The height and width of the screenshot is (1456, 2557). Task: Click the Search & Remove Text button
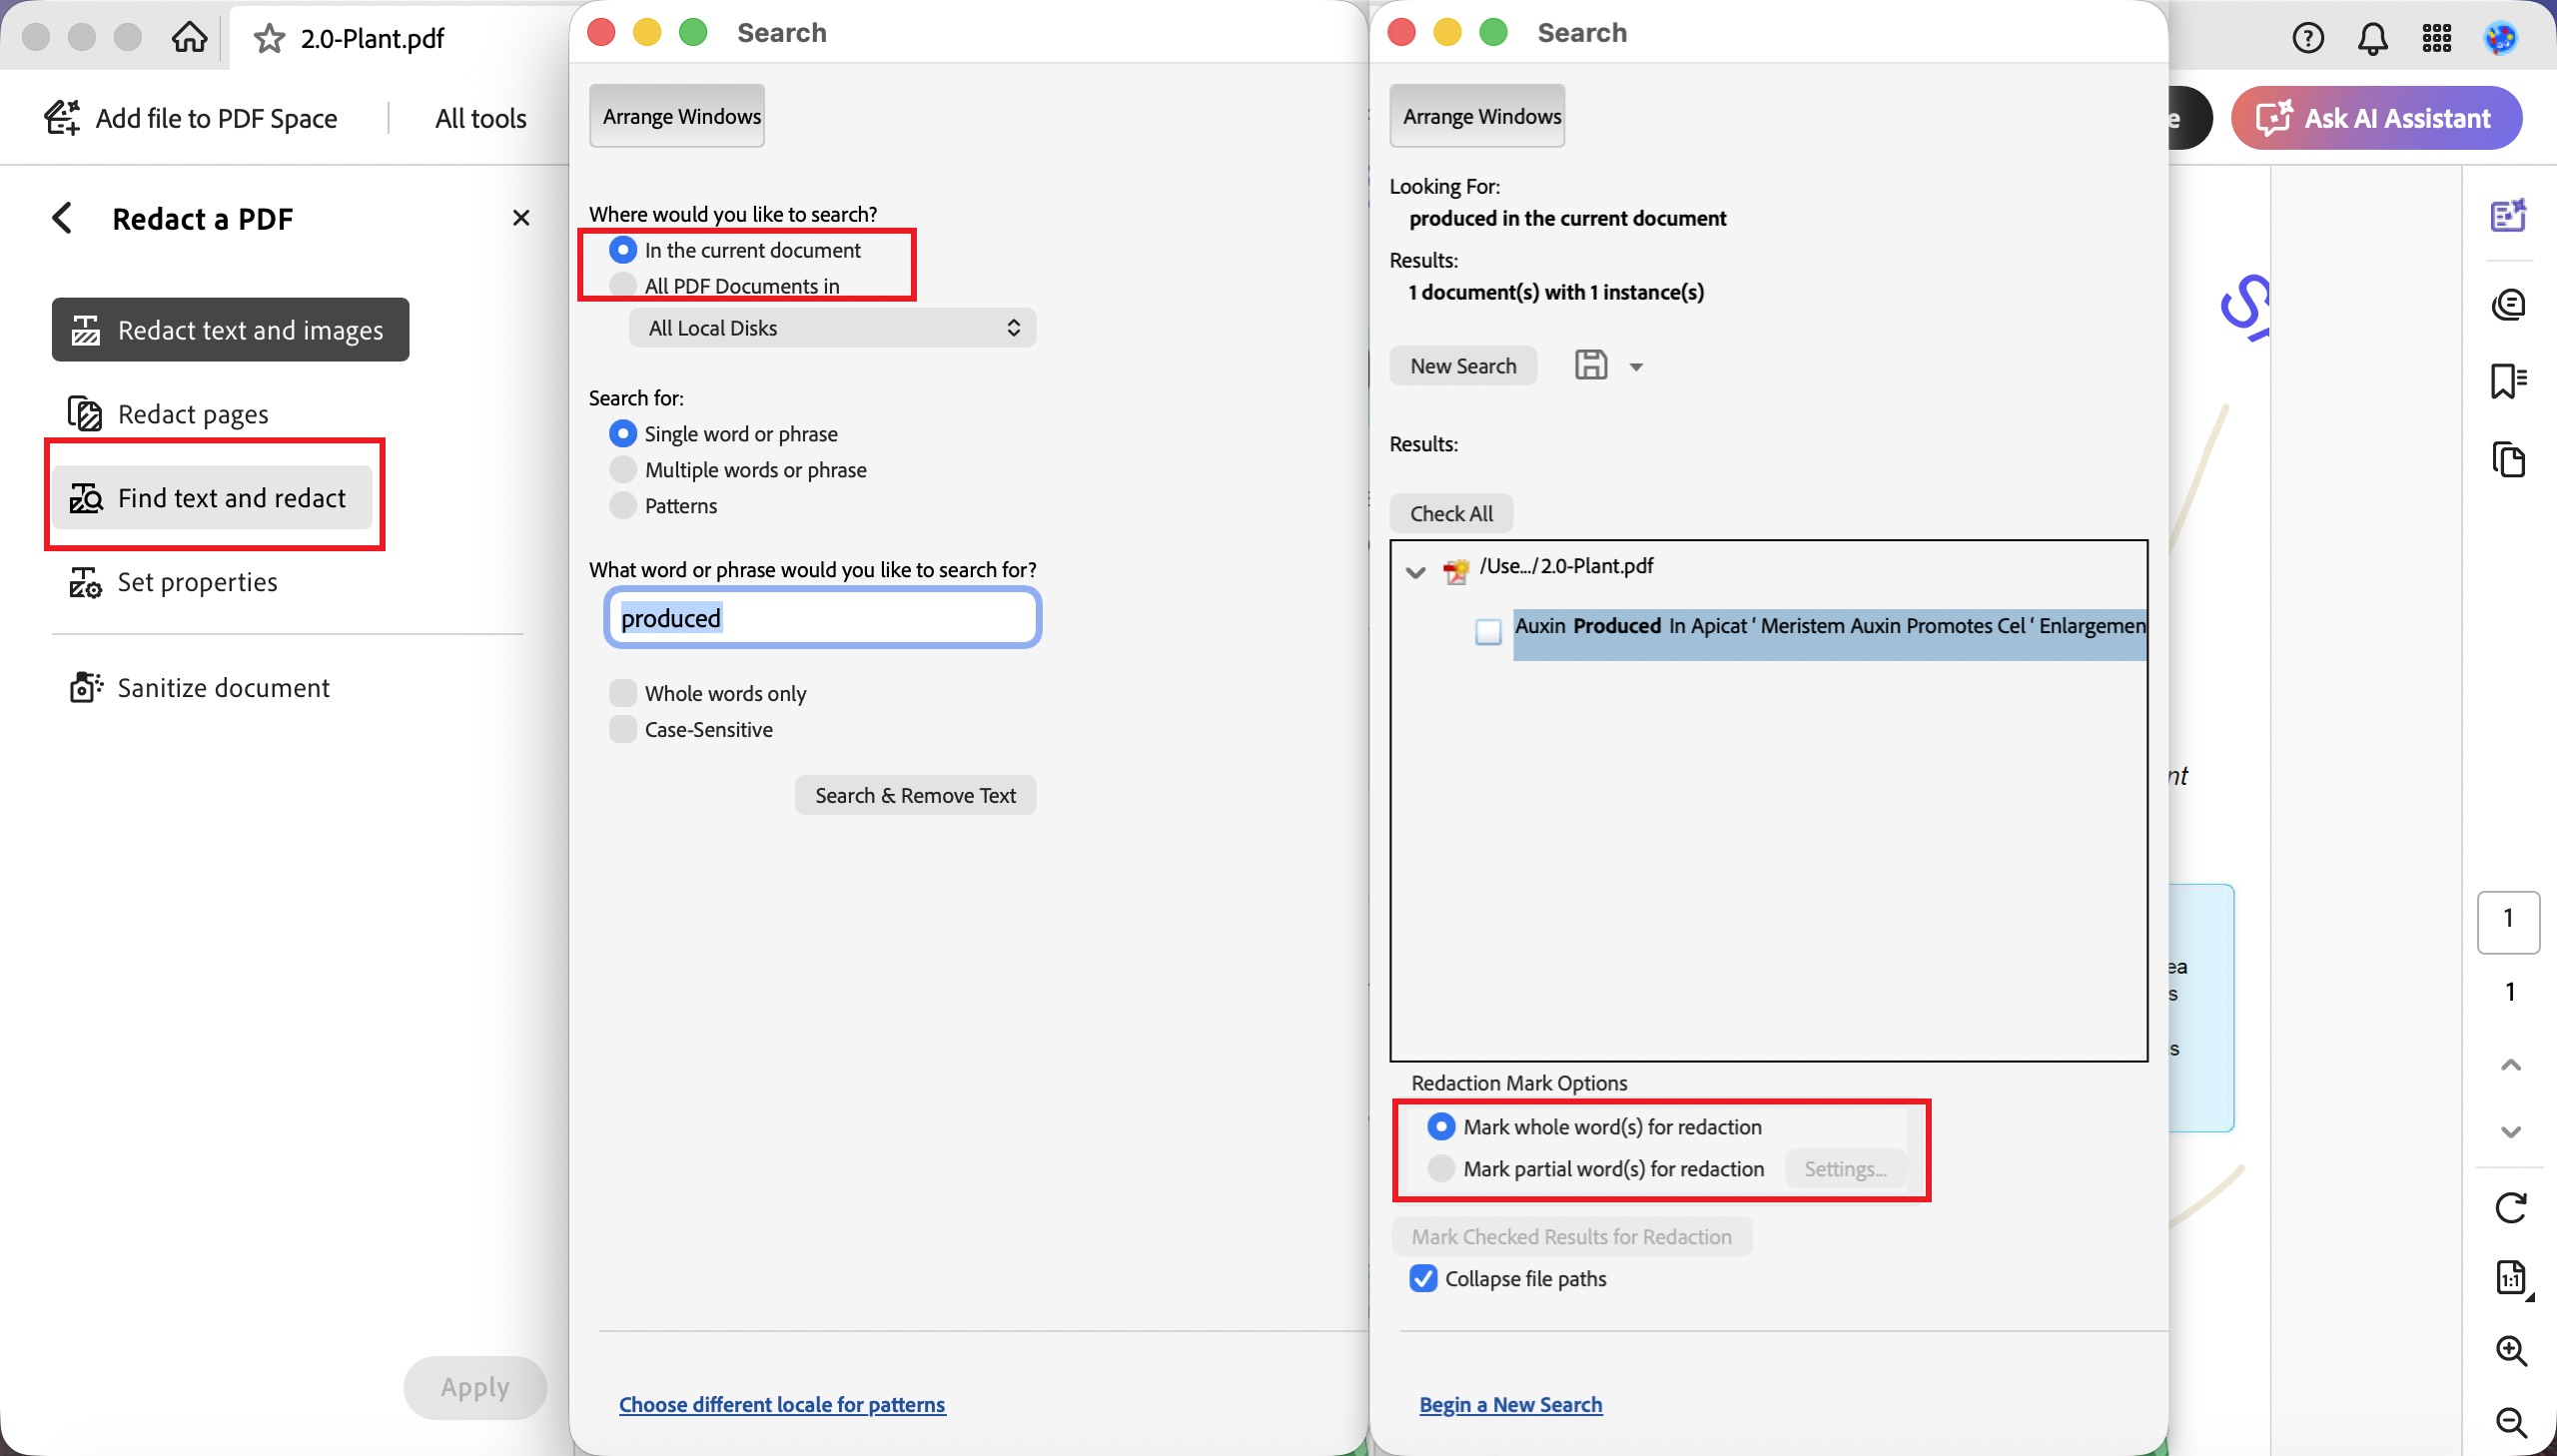pos(915,795)
